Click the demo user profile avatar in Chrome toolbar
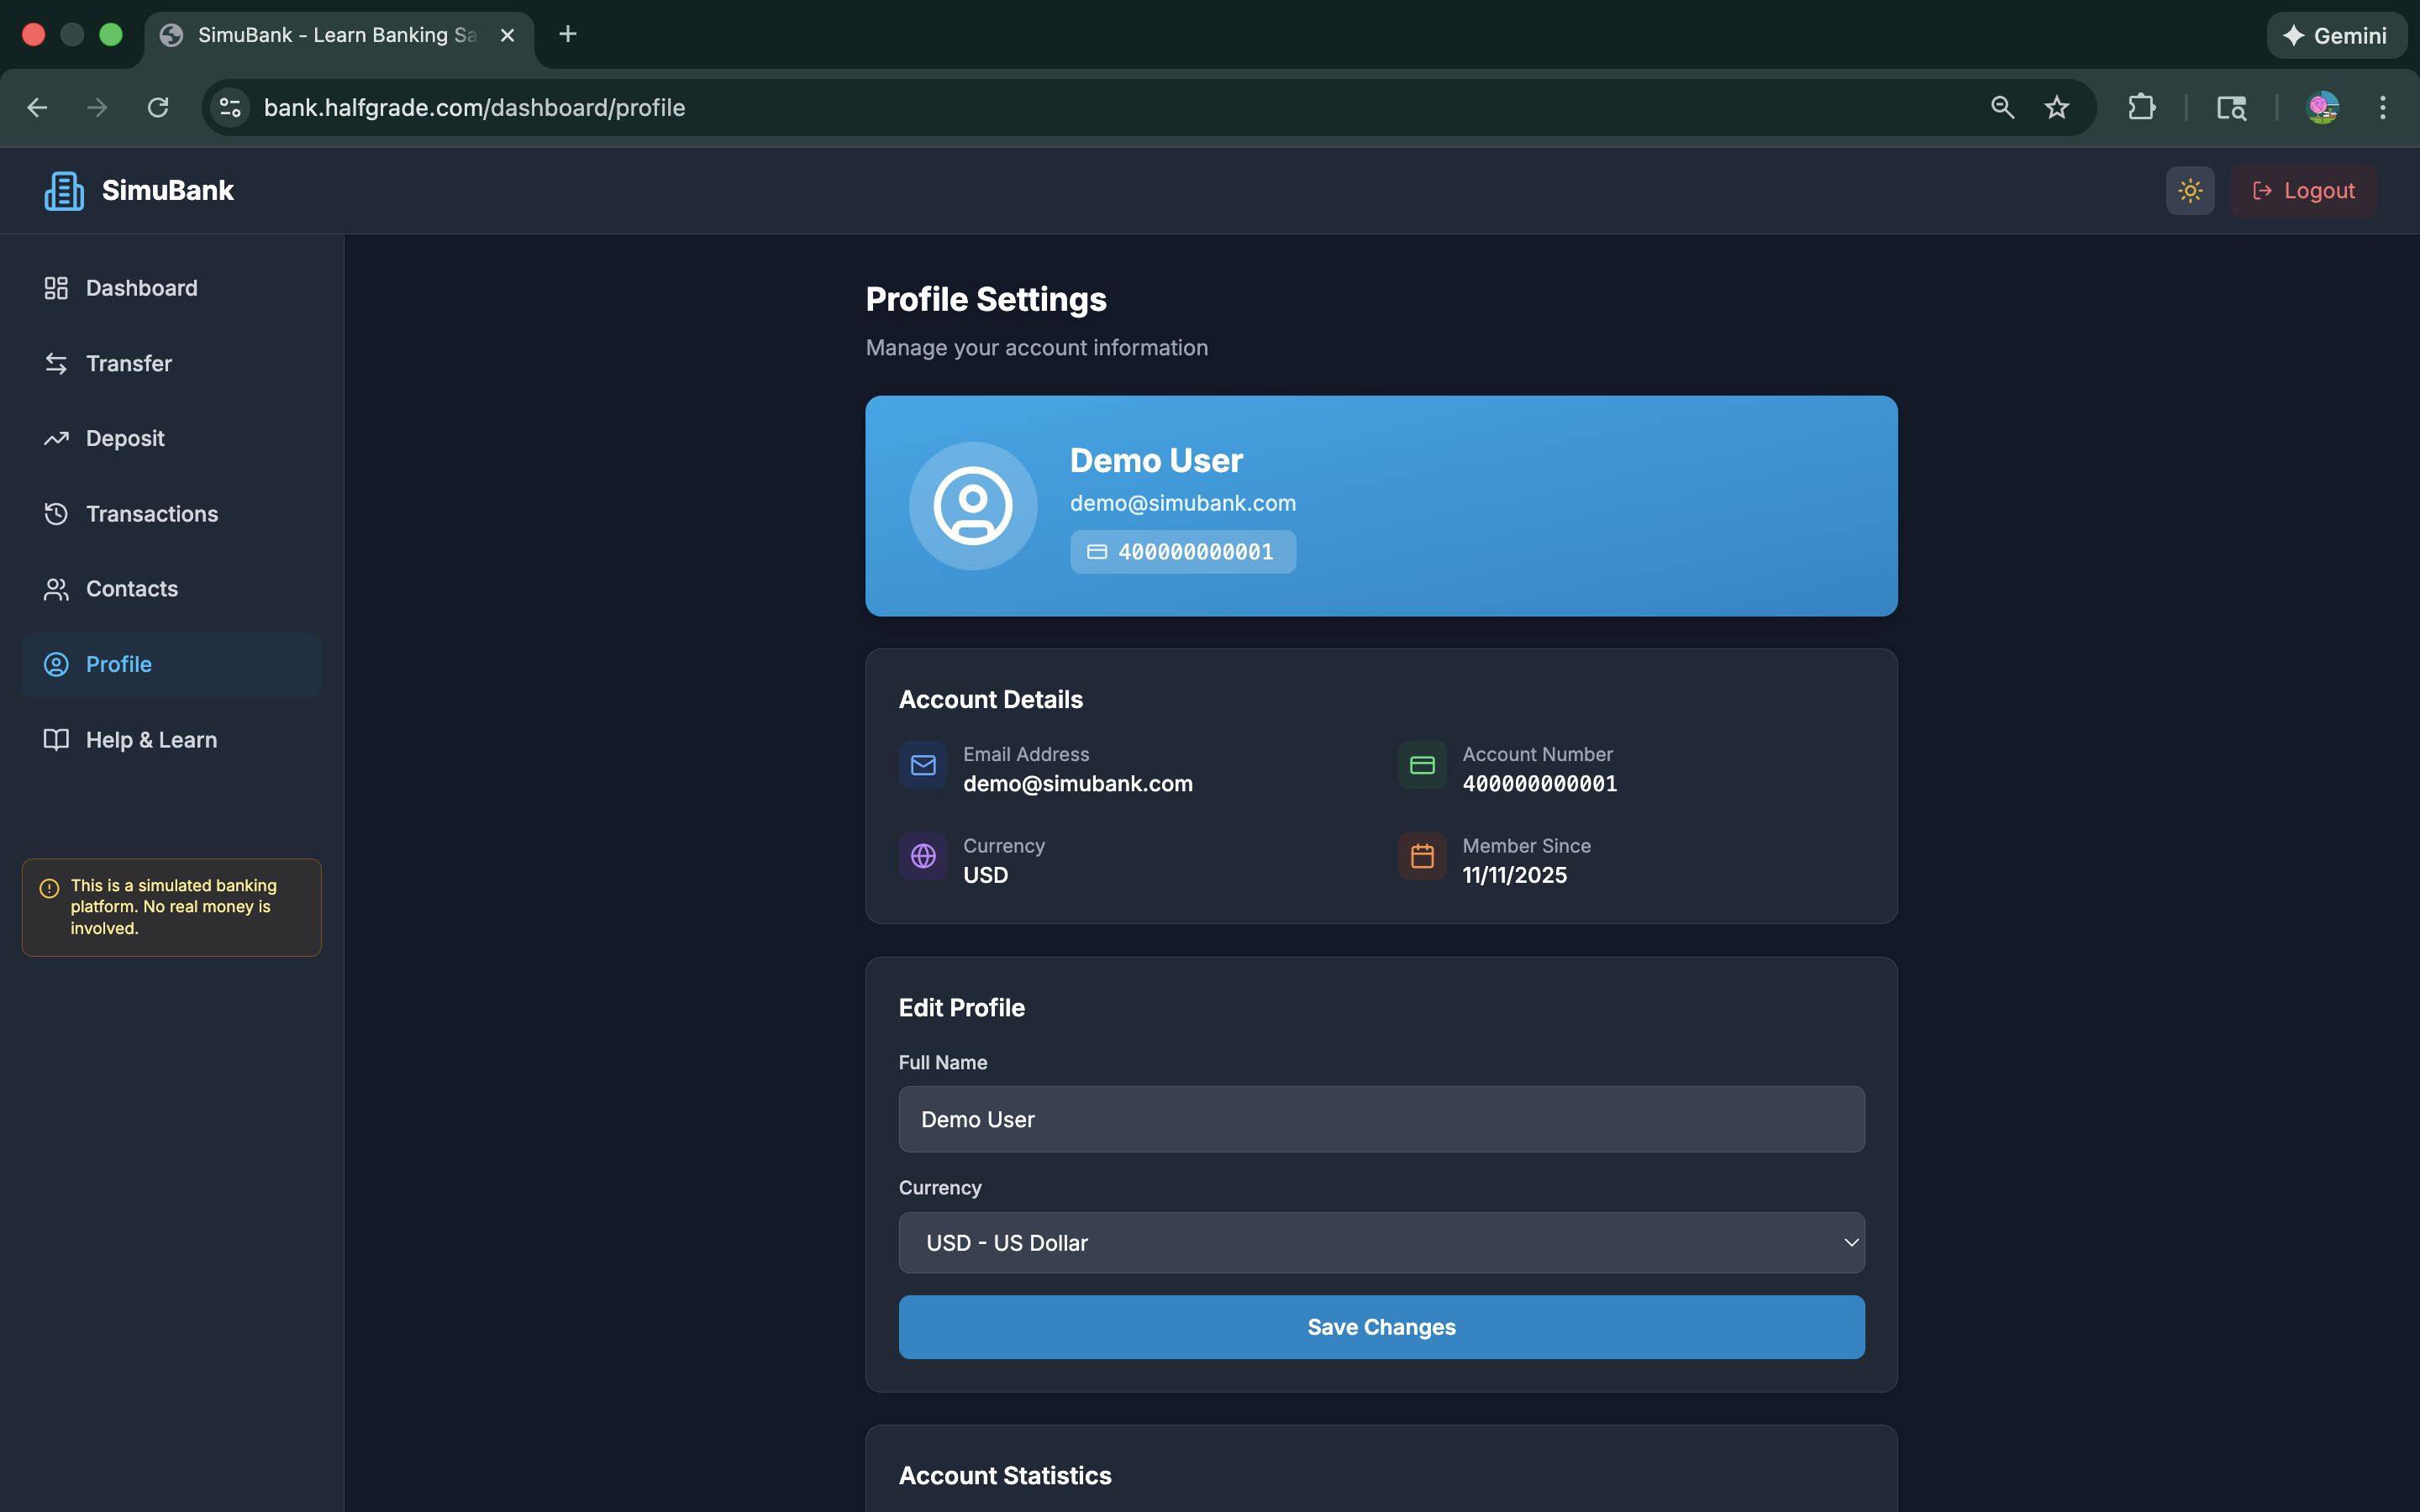 pos(2323,107)
